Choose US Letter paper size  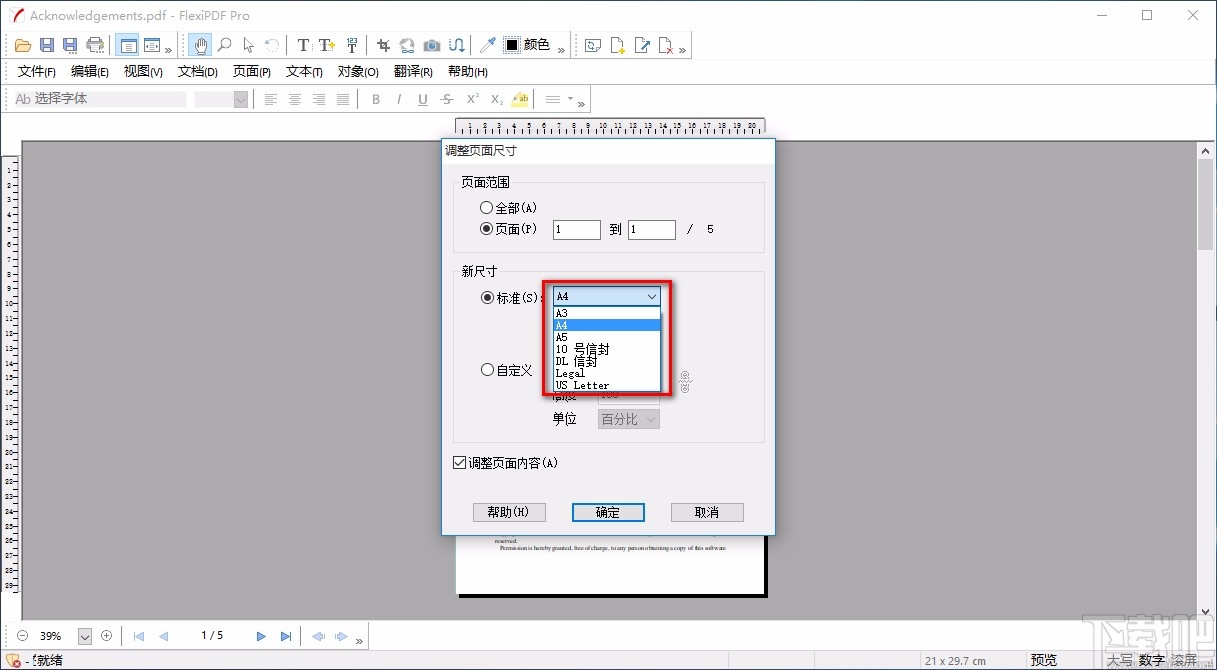580,384
